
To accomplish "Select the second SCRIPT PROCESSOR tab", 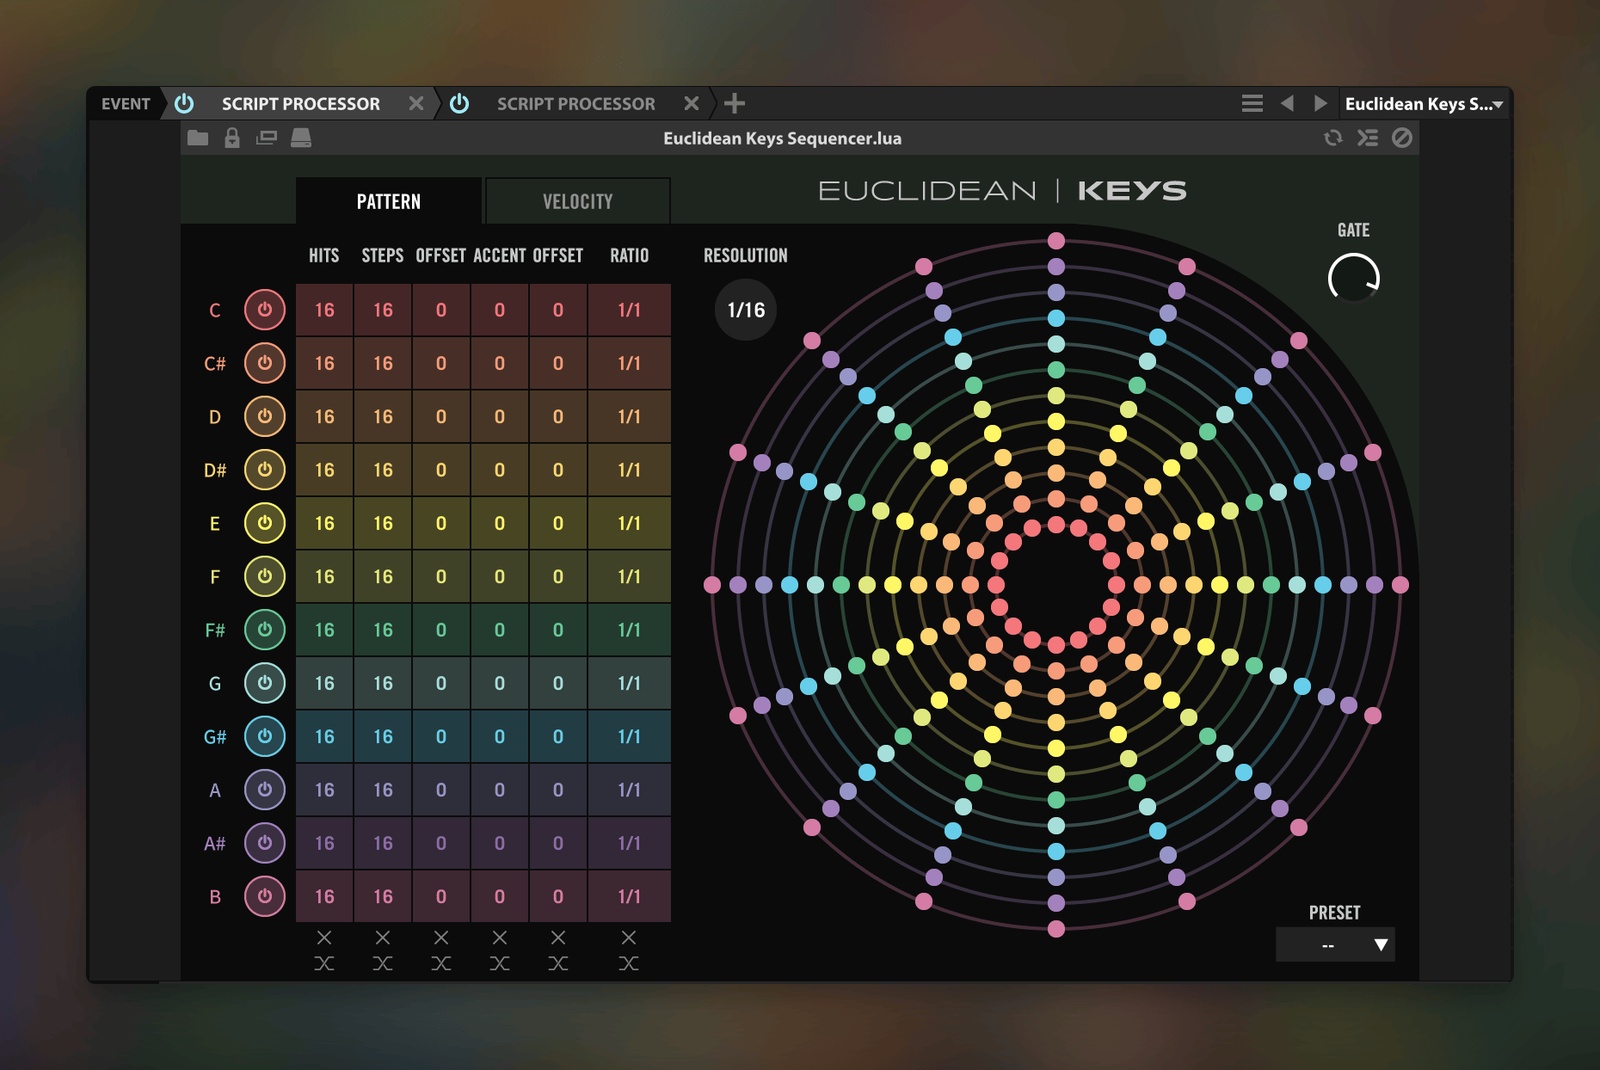I will pyautogui.click(x=576, y=103).
